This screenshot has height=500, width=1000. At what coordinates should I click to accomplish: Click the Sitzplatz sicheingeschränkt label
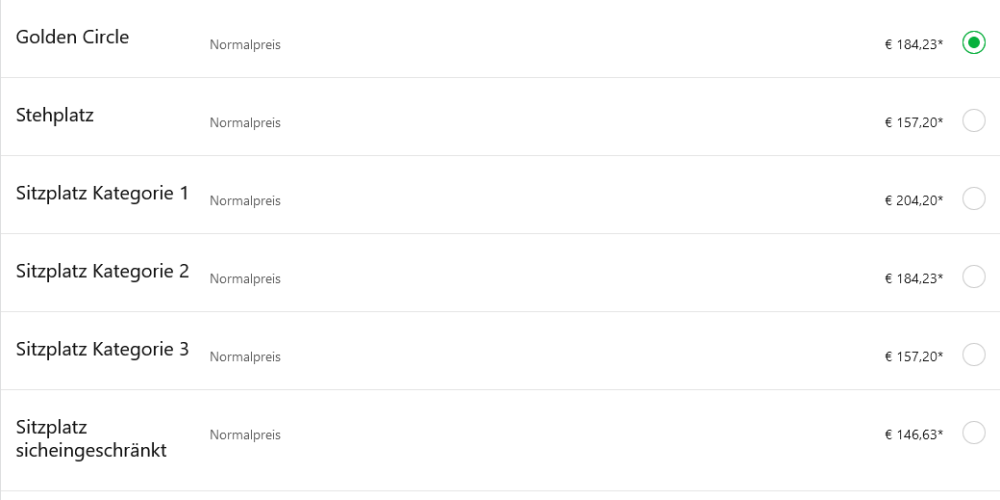point(91,439)
